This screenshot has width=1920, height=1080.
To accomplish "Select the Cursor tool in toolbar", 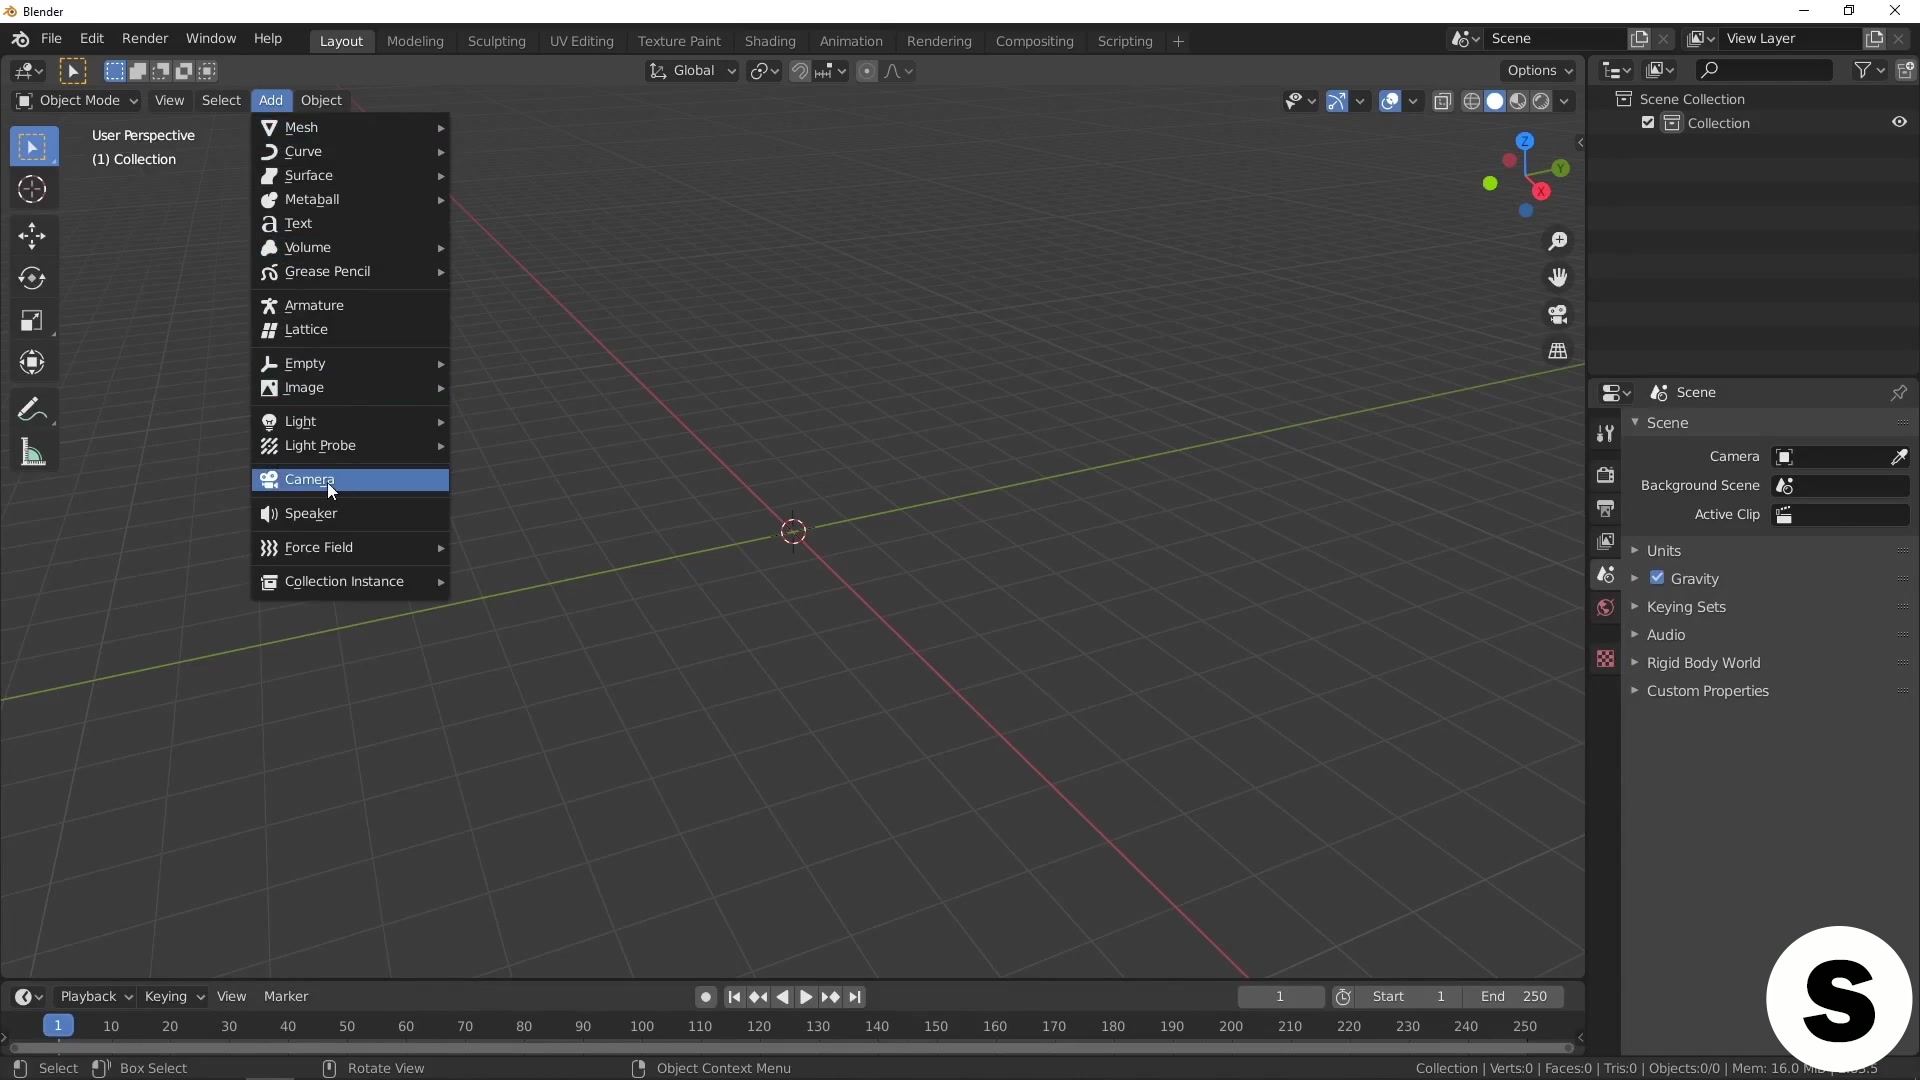I will pyautogui.click(x=32, y=190).
